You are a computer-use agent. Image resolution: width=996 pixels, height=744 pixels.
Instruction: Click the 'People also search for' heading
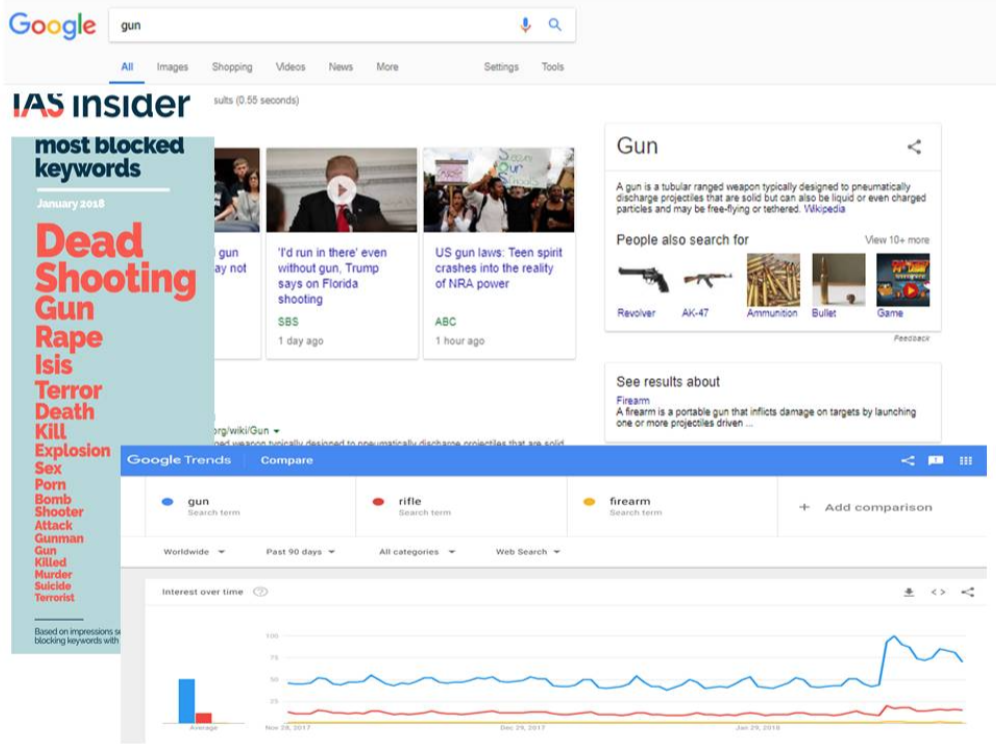click(682, 240)
